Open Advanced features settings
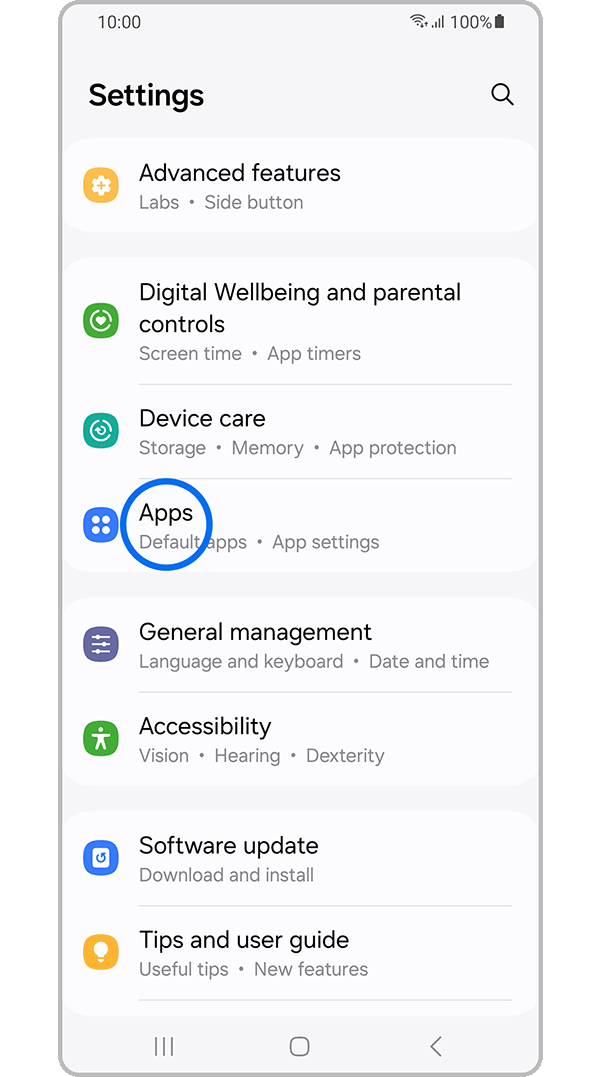 (x=300, y=185)
